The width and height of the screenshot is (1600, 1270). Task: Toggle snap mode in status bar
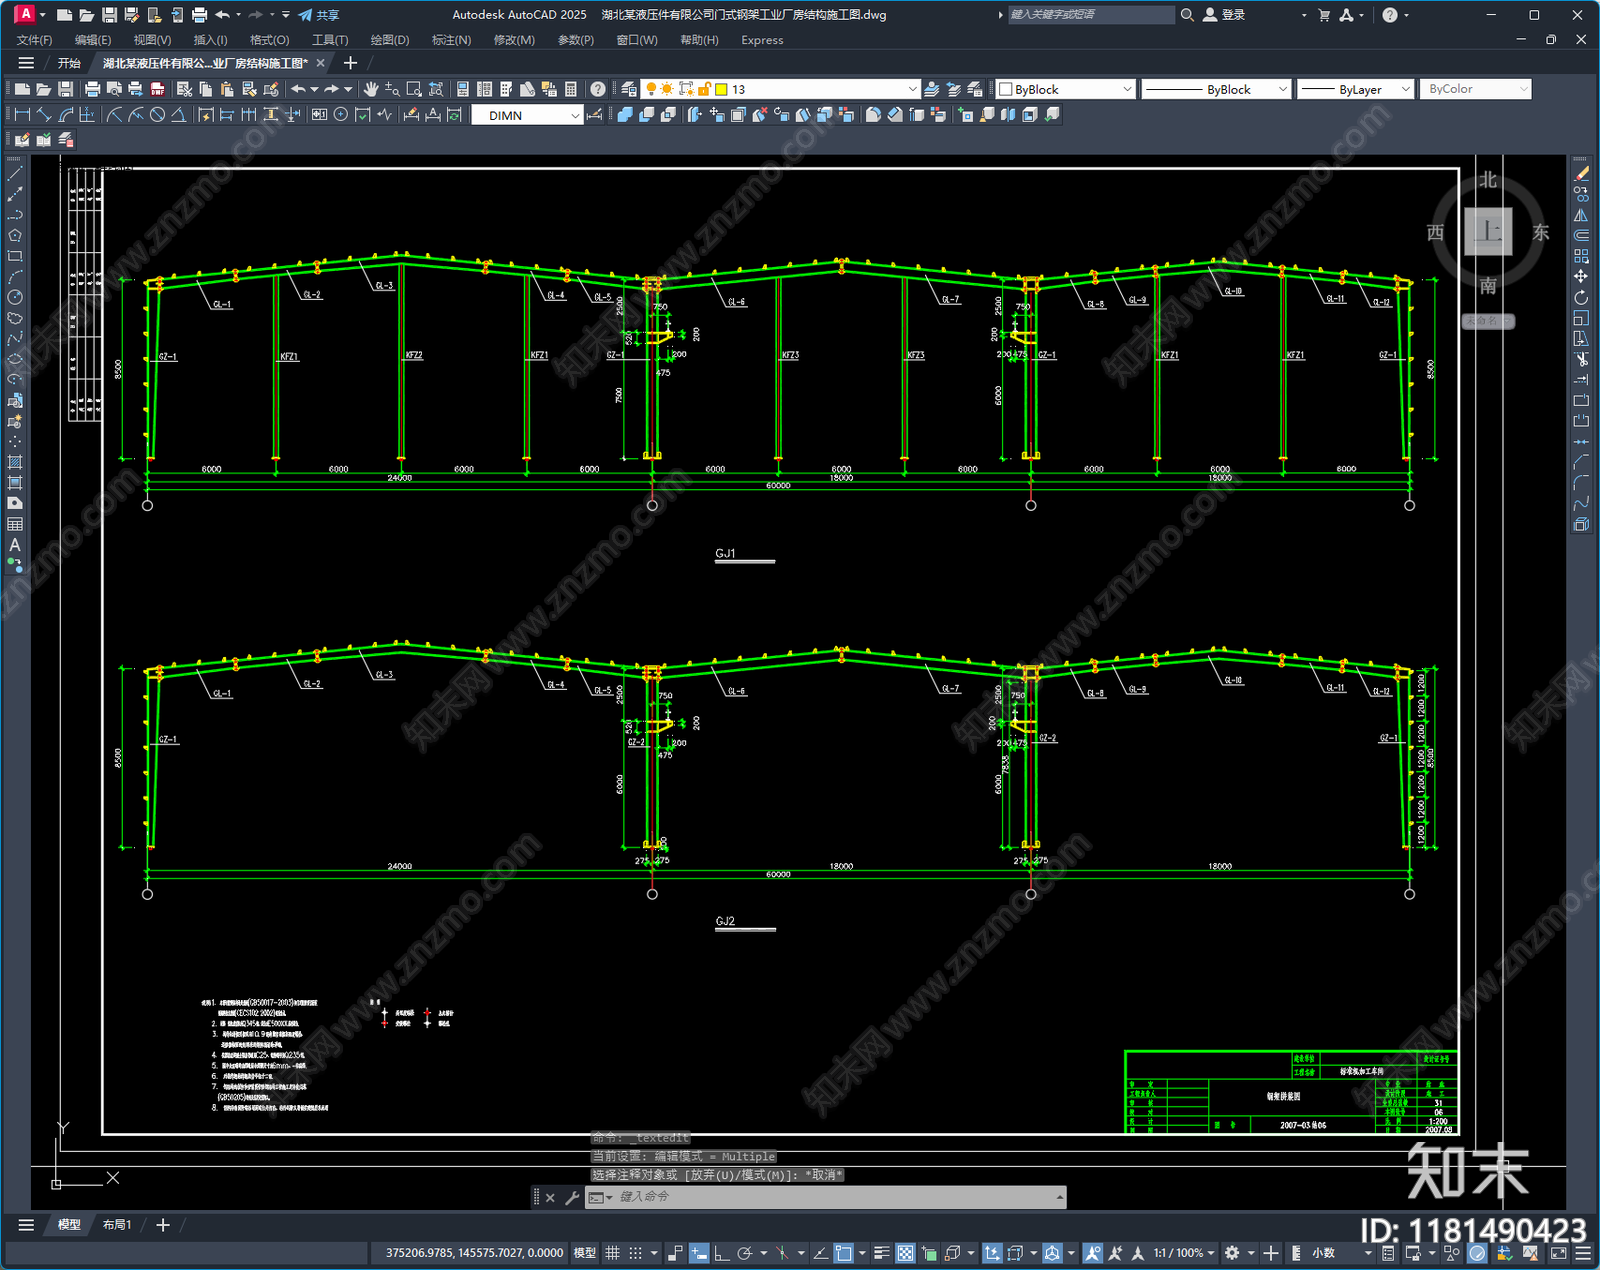636,1253
